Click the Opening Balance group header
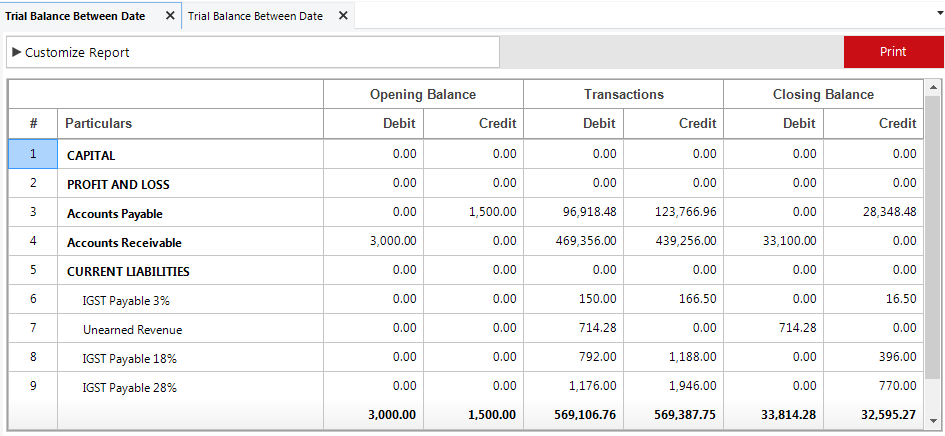Viewport: 945px width, 436px height. point(423,94)
